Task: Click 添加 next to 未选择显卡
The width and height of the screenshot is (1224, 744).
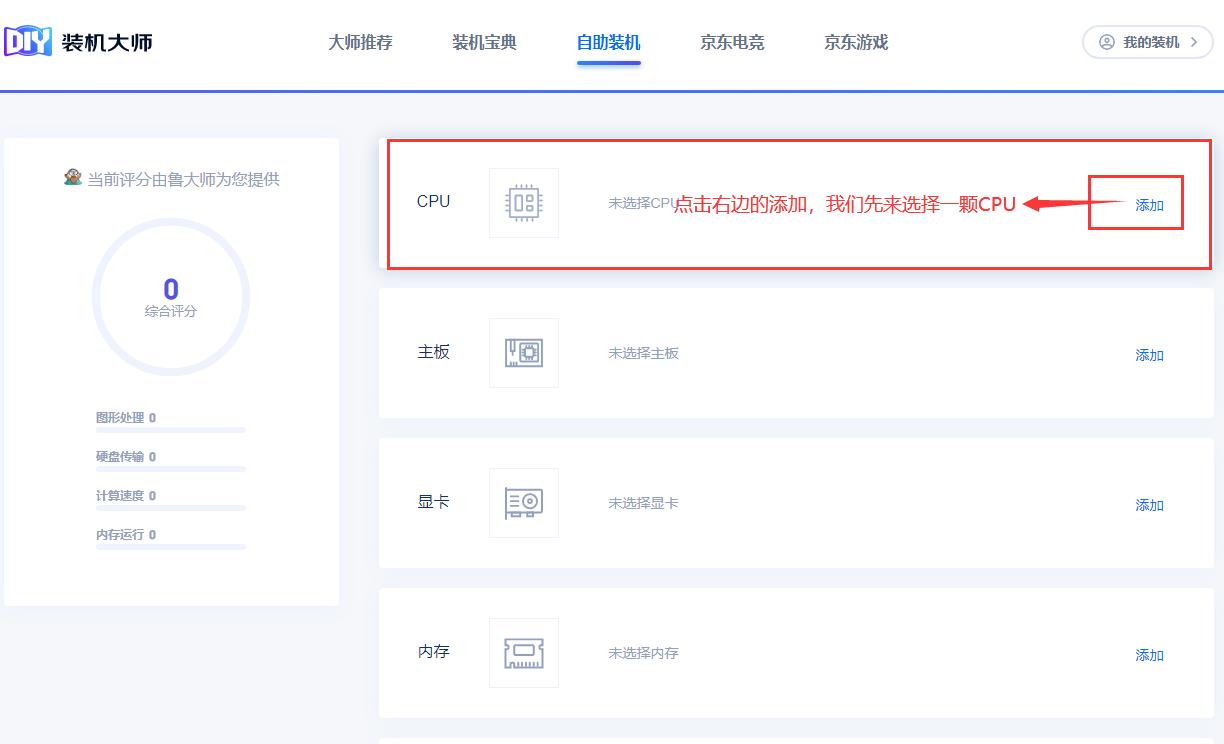Action: (1149, 505)
